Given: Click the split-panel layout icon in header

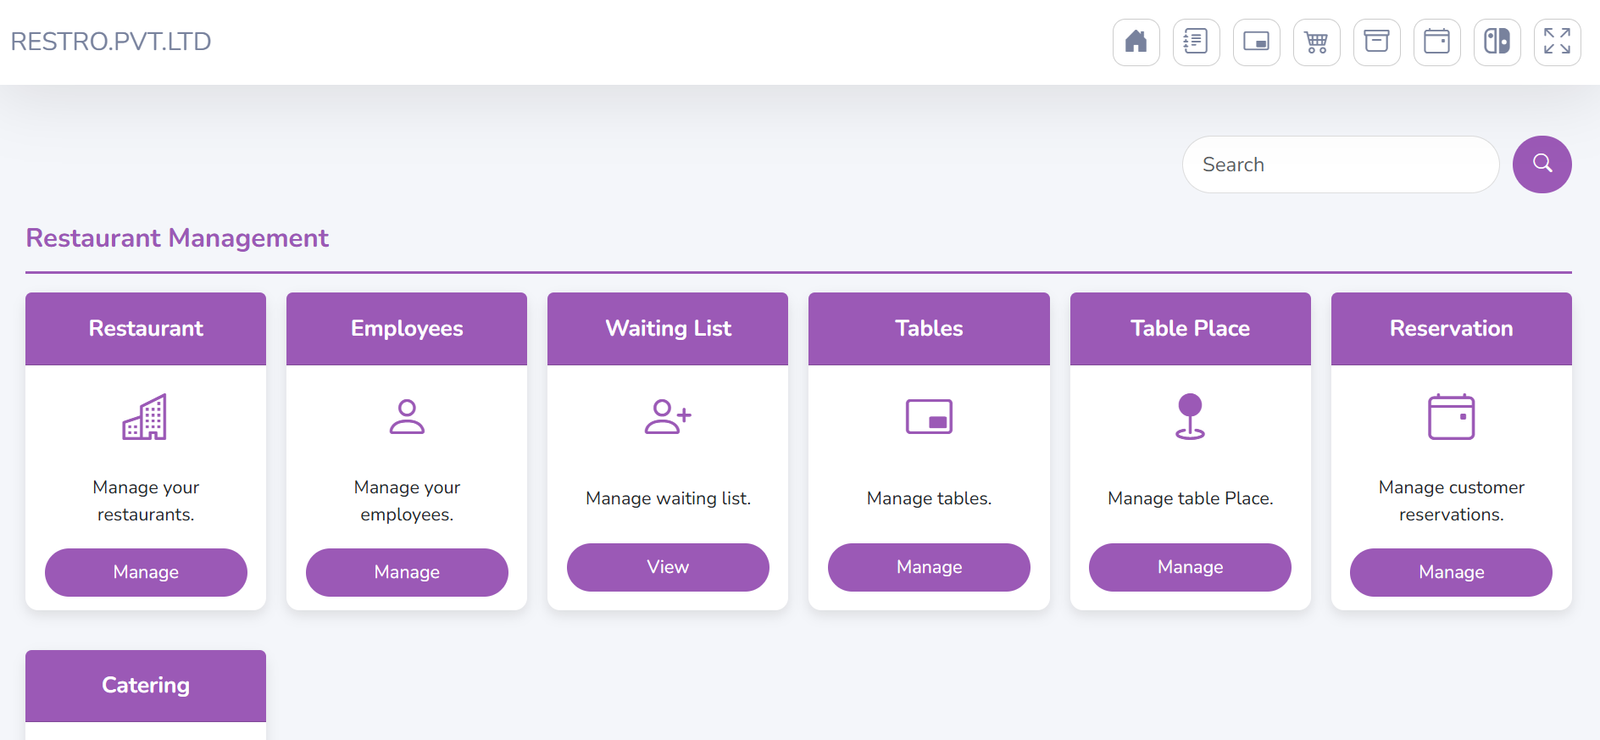Looking at the screenshot, I should [x=1497, y=42].
